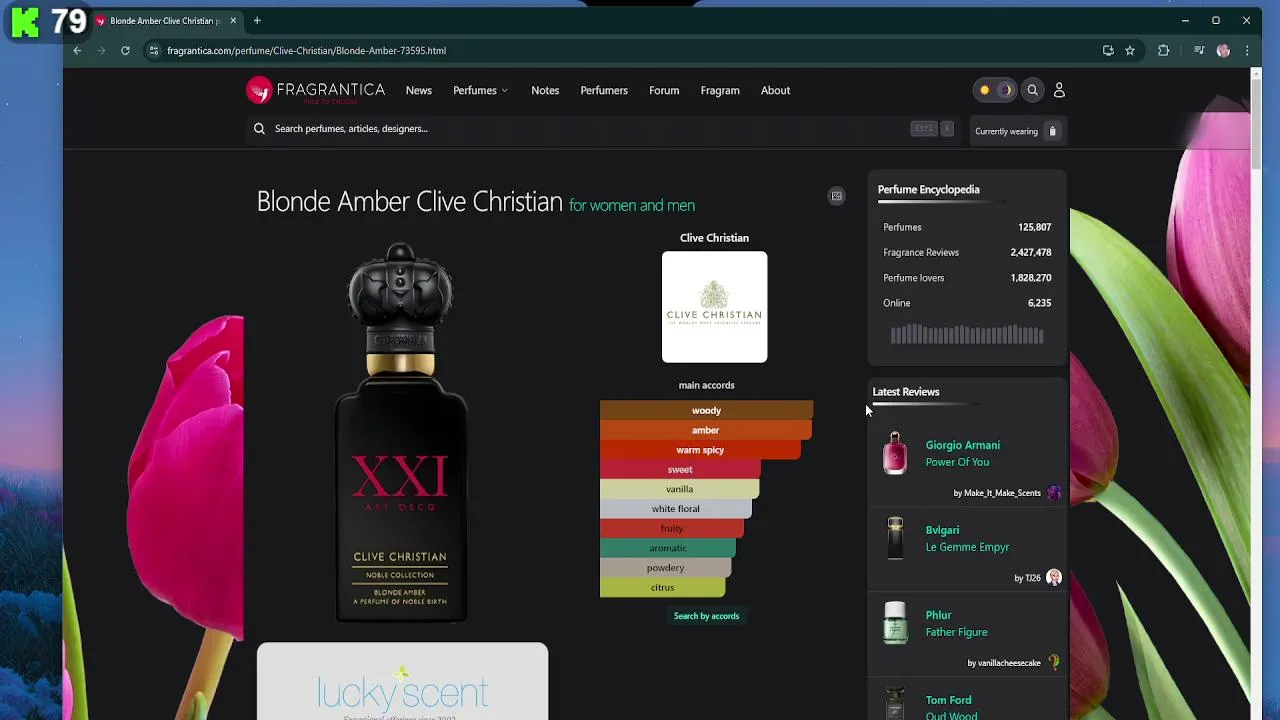
Task: Open Phlur Father Figure review
Action: point(956,623)
